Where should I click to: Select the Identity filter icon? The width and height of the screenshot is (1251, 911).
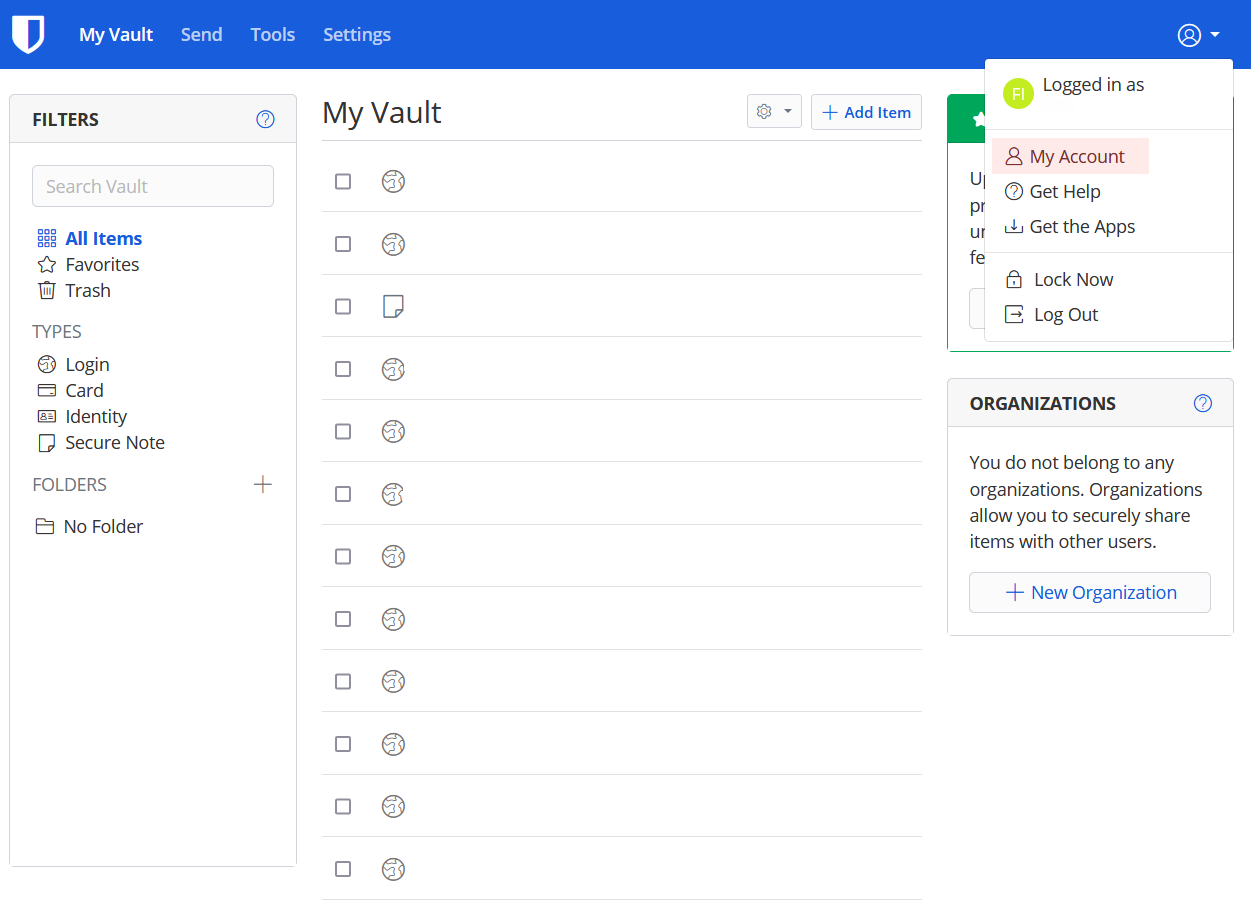47,416
